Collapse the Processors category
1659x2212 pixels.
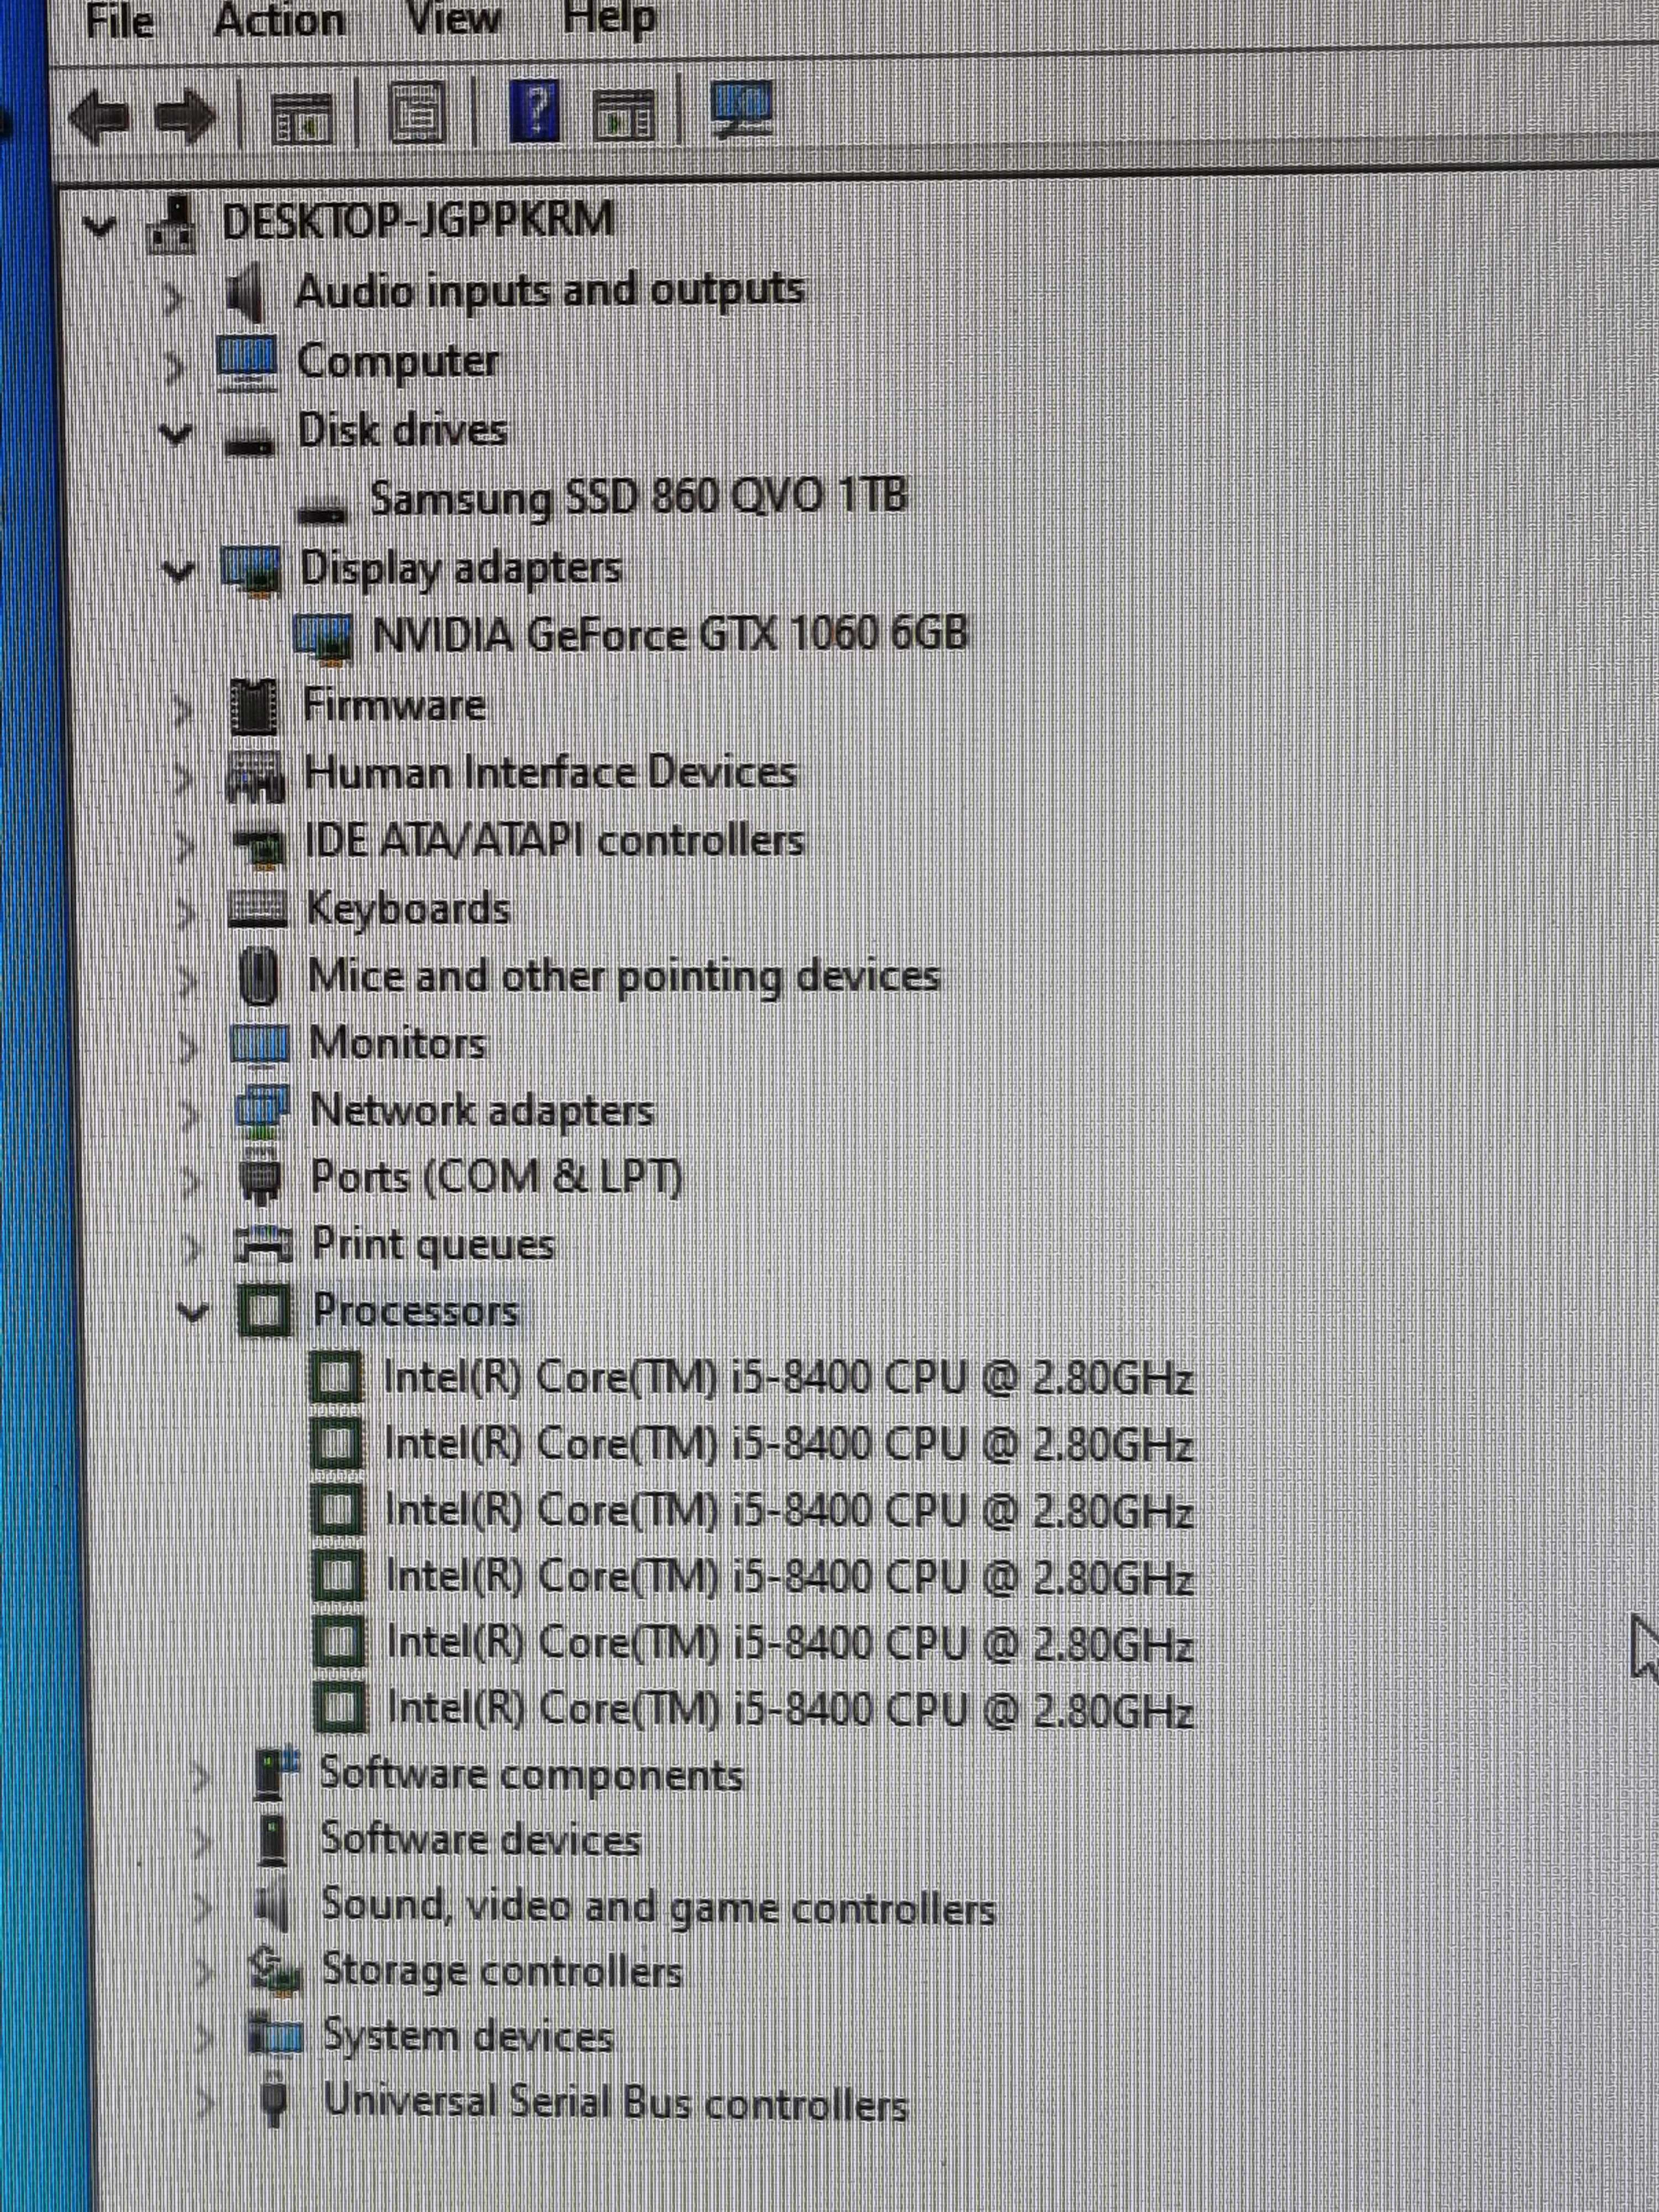pyautogui.click(x=193, y=1311)
